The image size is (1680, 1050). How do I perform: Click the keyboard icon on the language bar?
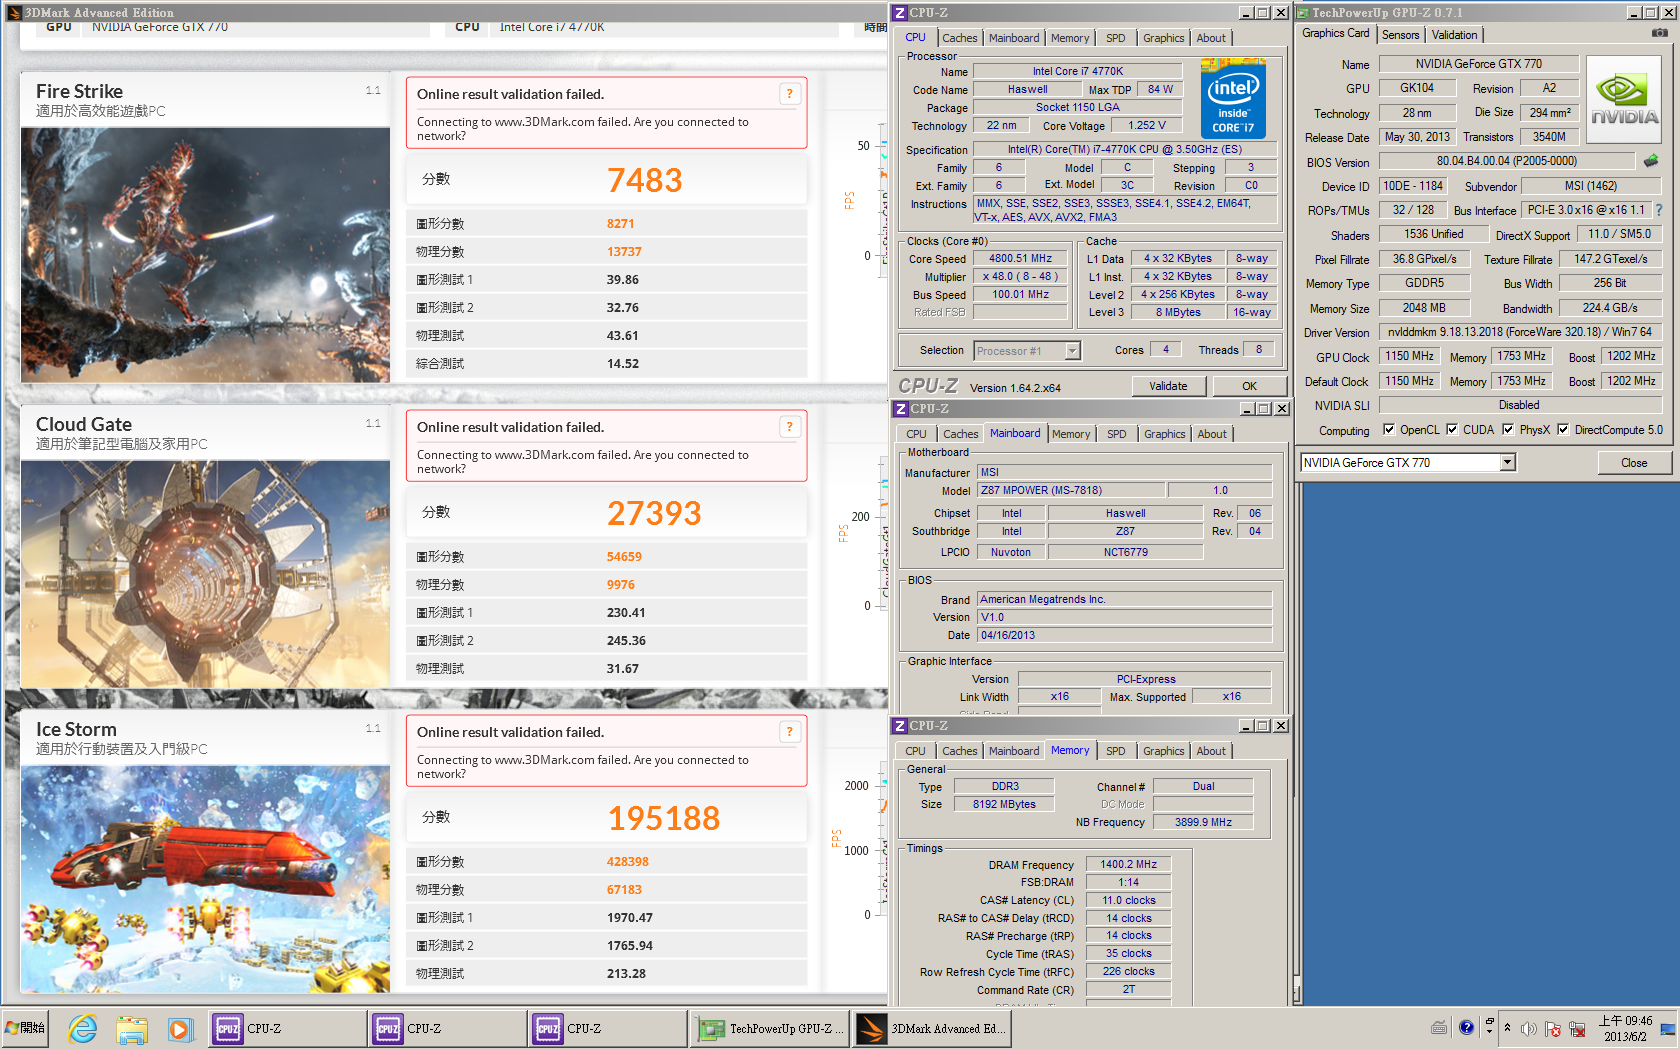(1439, 1027)
